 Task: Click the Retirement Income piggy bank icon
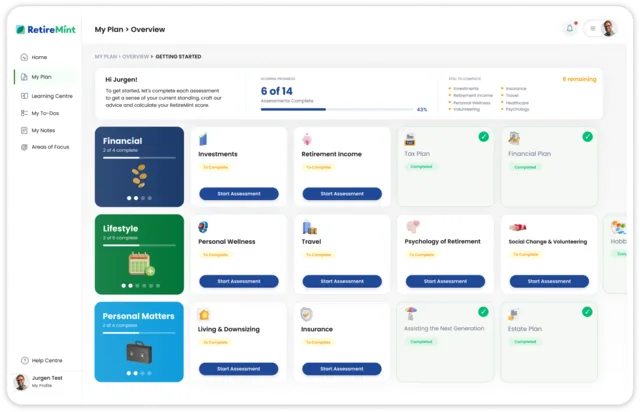coord(307,139)
